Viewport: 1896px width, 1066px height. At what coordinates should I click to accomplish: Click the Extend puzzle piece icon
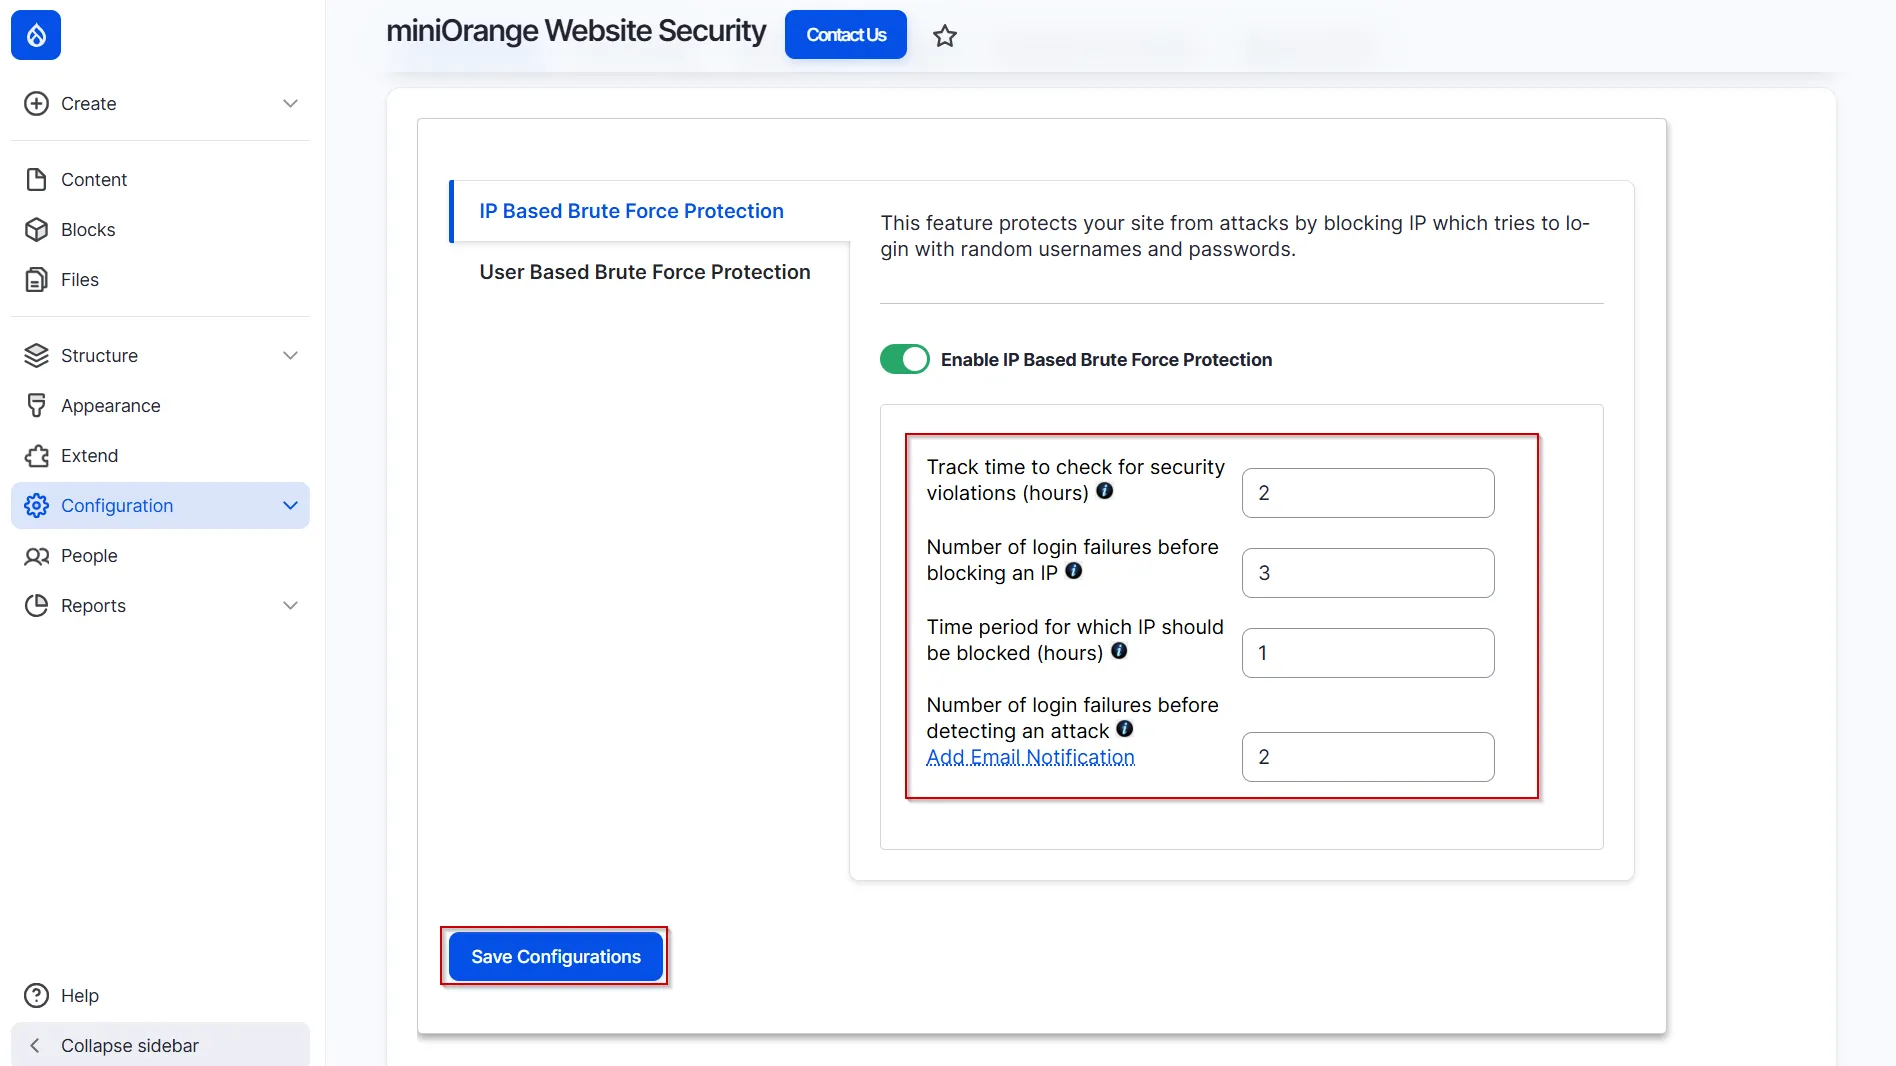point(36,456)
